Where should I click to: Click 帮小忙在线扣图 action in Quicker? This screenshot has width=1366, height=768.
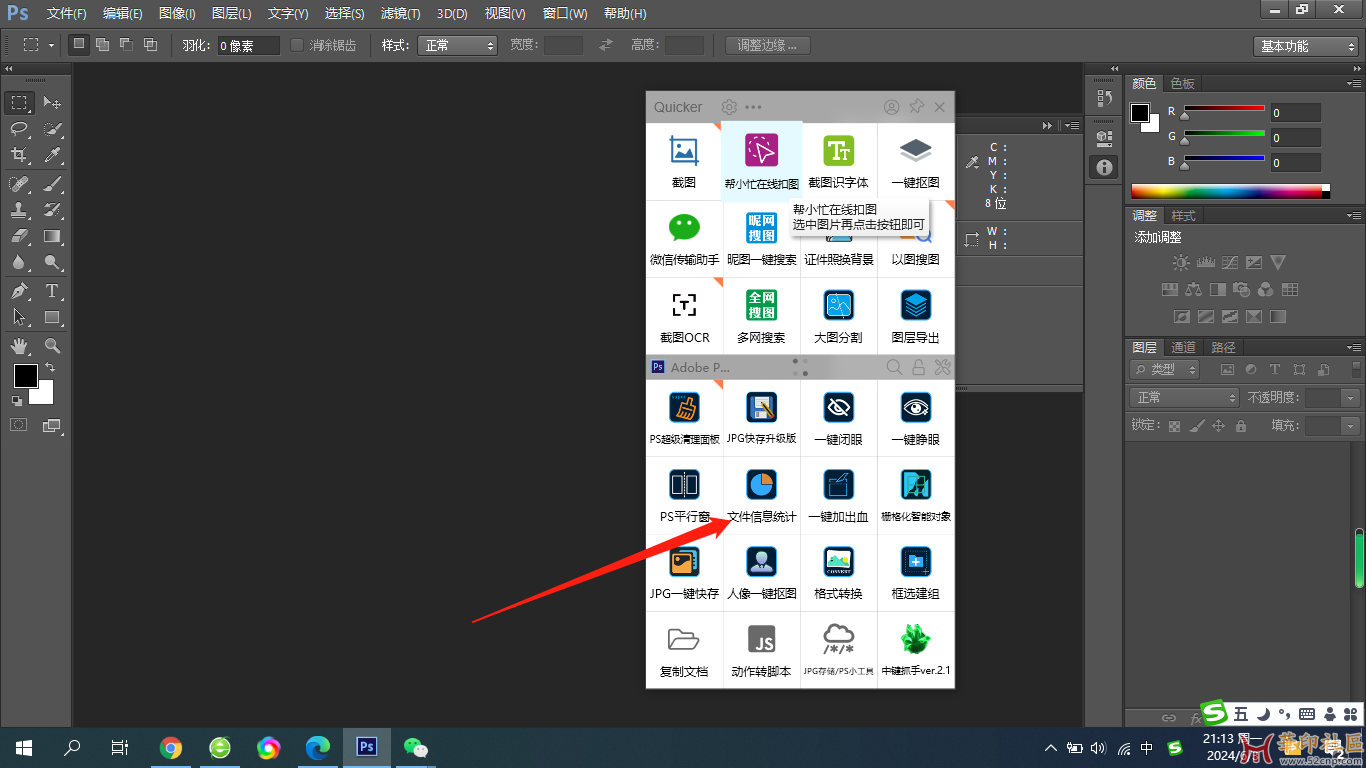pos(762,161)
